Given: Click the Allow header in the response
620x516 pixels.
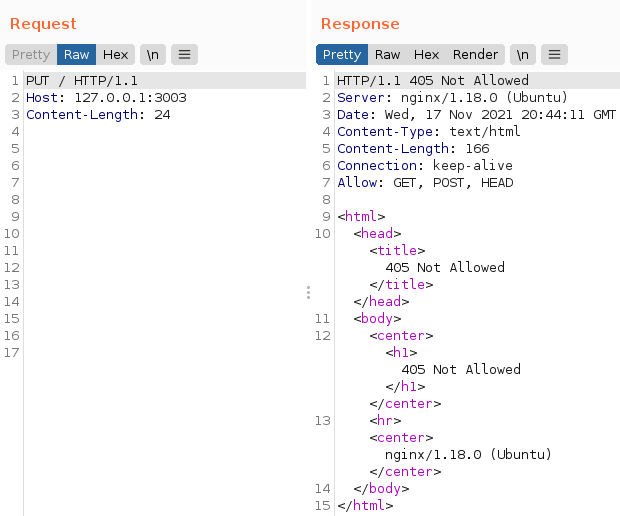Looking at the screenshot, I should pos(425,183).
